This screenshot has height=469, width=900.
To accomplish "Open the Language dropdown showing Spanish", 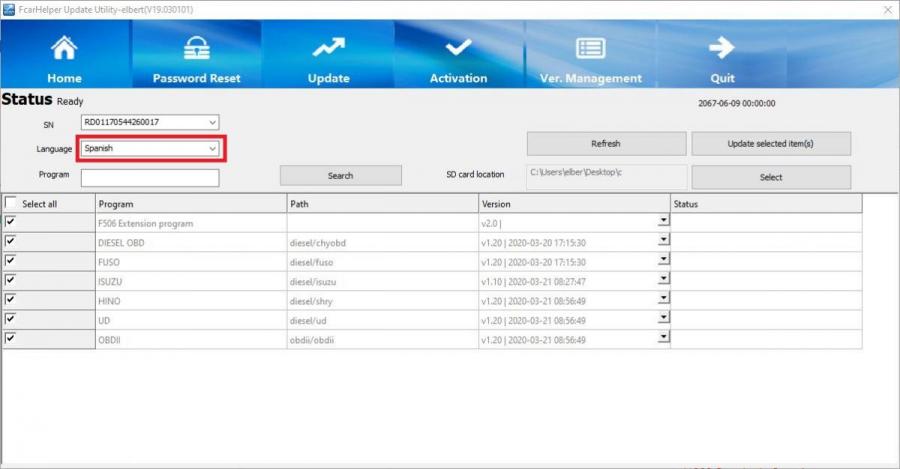I will point(212,148).
